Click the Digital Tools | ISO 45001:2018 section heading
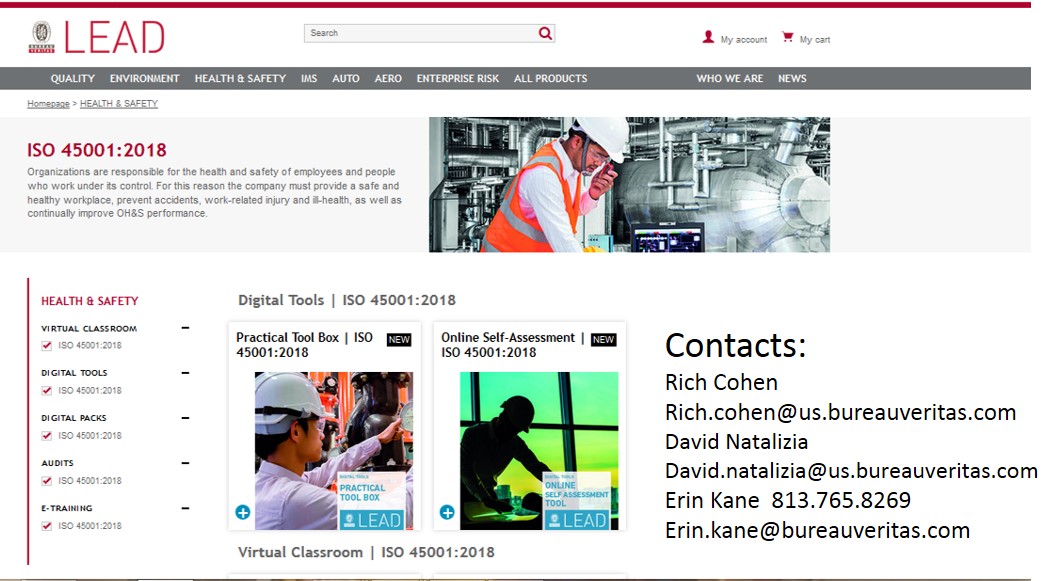1062x581 pixels. pos(347,300)
